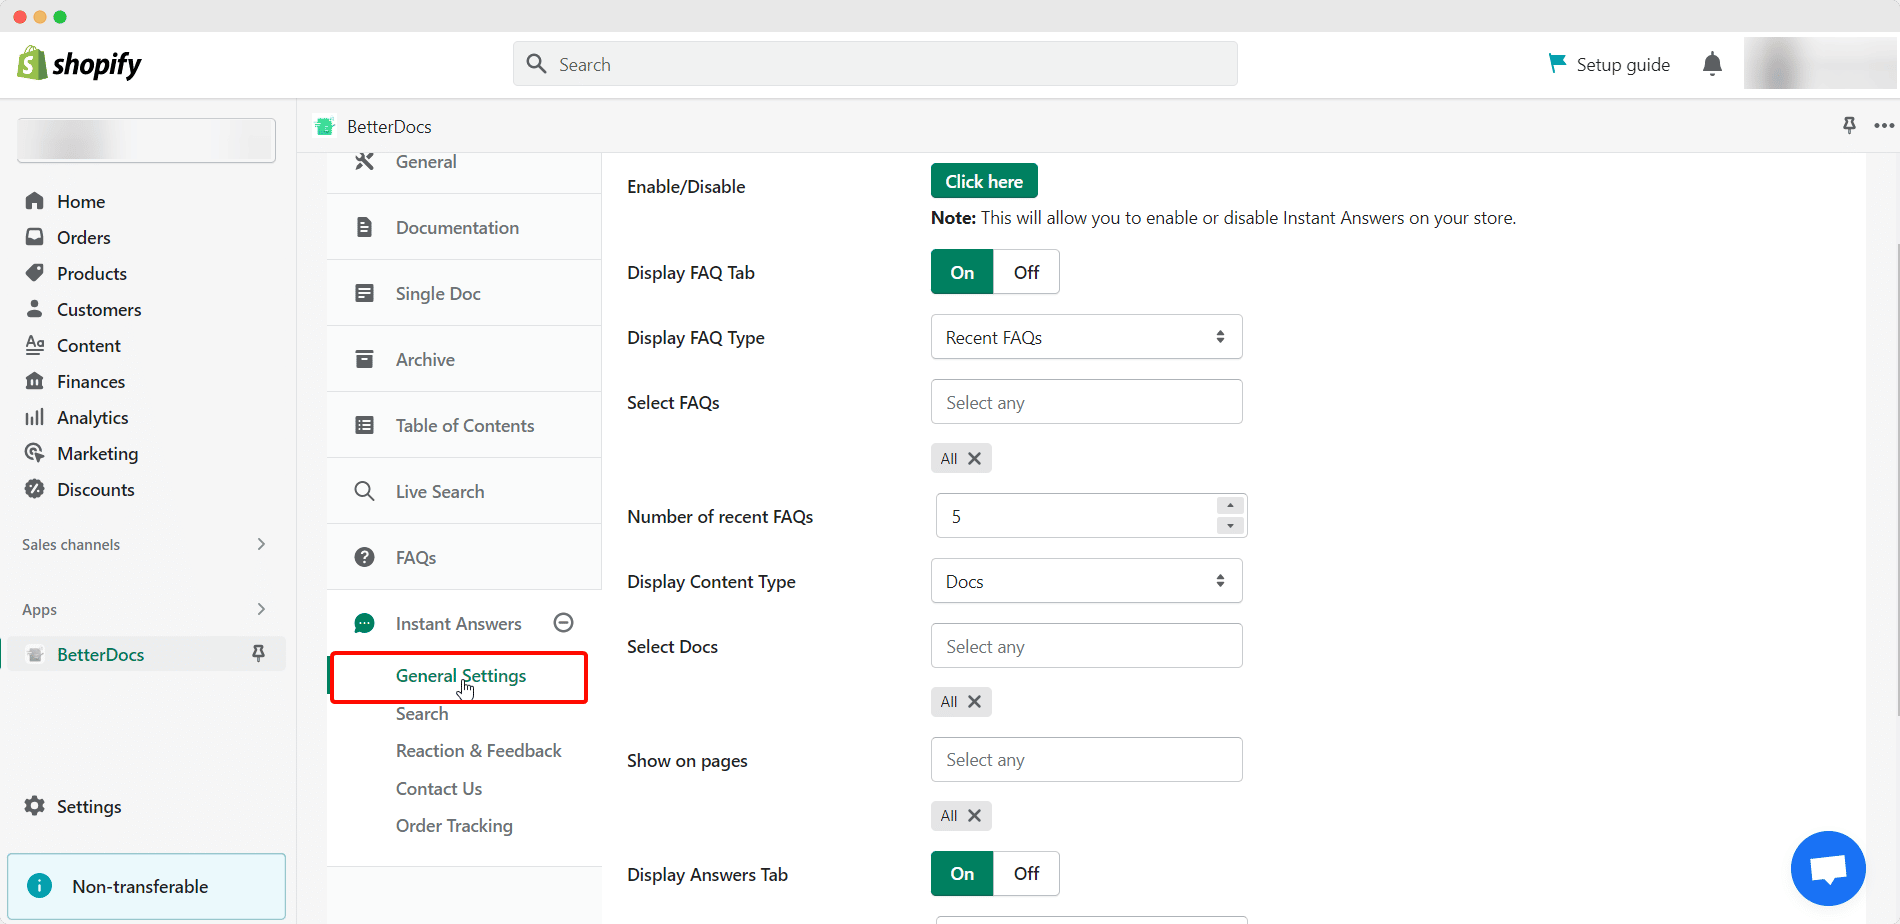
Task: Click the Home house icon
Action: point(35,201)
